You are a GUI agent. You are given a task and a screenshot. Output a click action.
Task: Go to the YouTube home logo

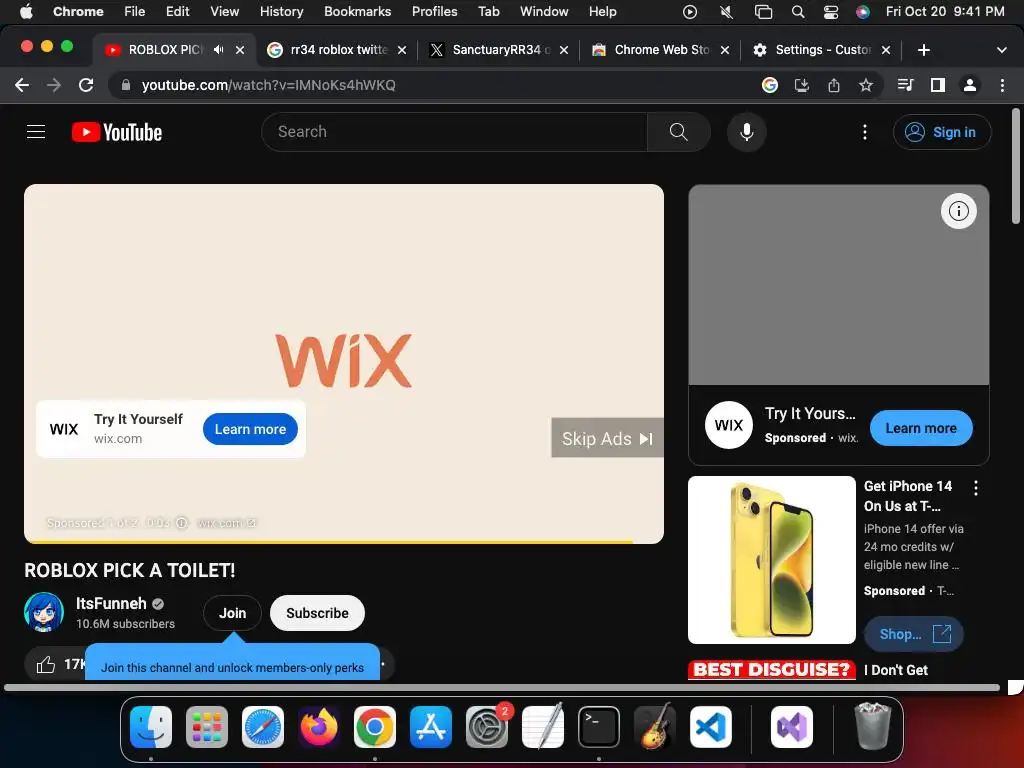pyautogui.click(x=117, y=132)
